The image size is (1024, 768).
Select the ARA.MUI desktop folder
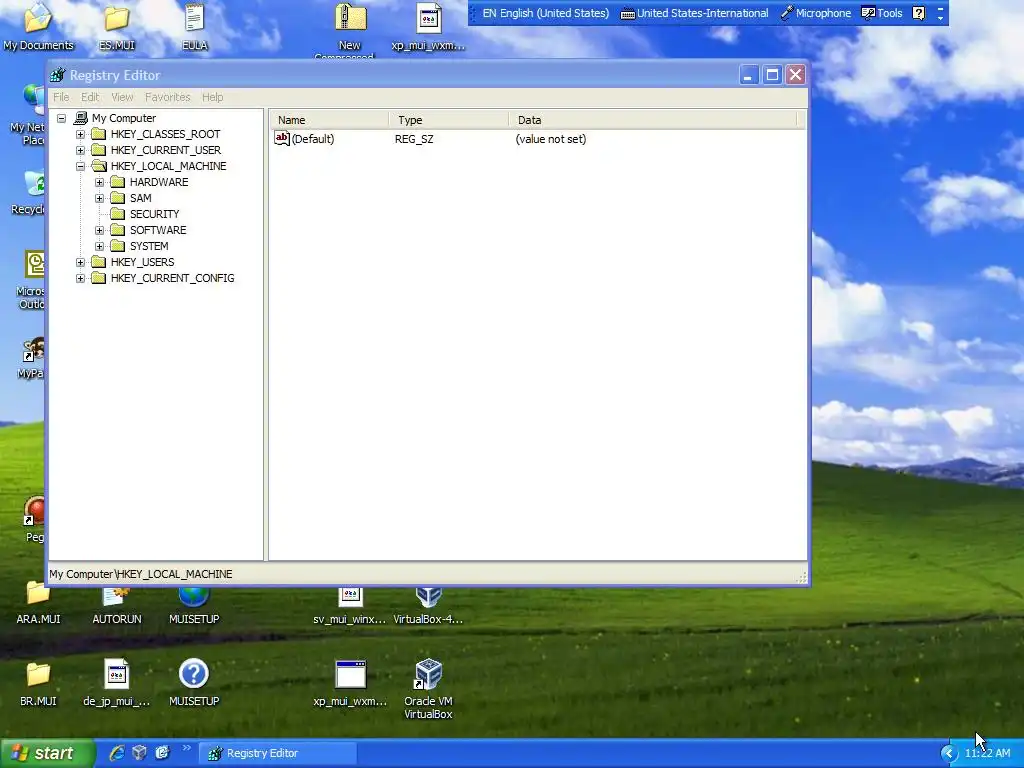[x=38, y=604]
